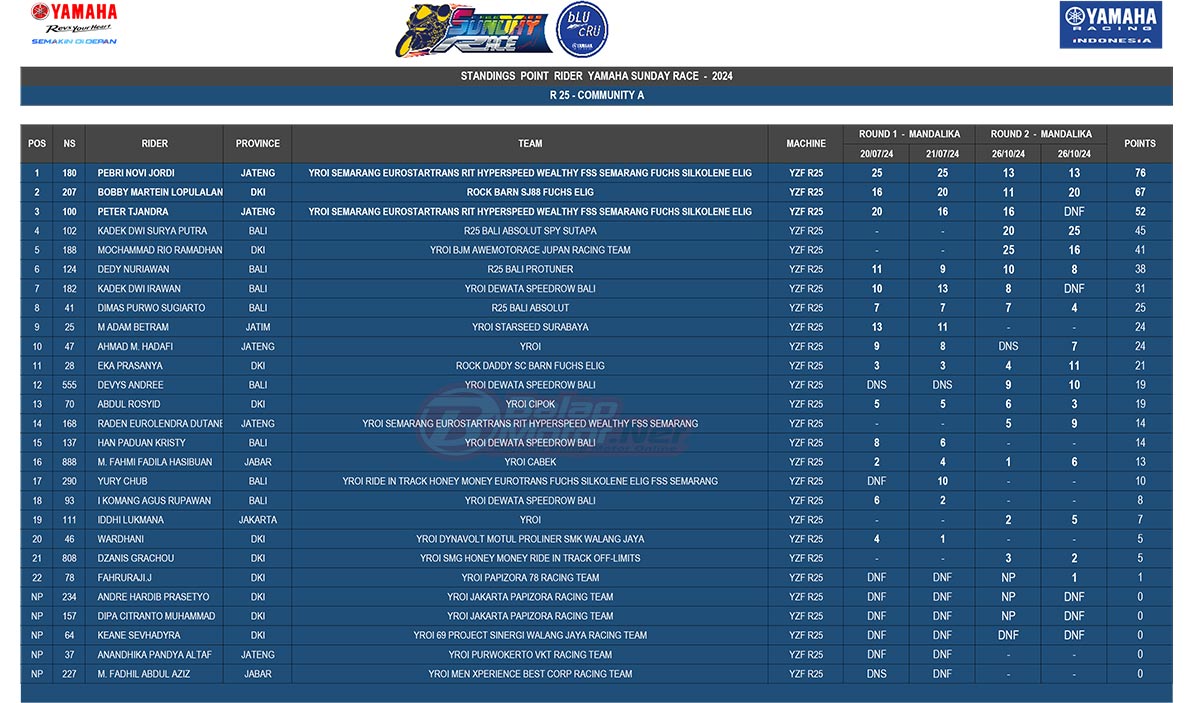Click JAKARTA province cell

coord(257,520)
